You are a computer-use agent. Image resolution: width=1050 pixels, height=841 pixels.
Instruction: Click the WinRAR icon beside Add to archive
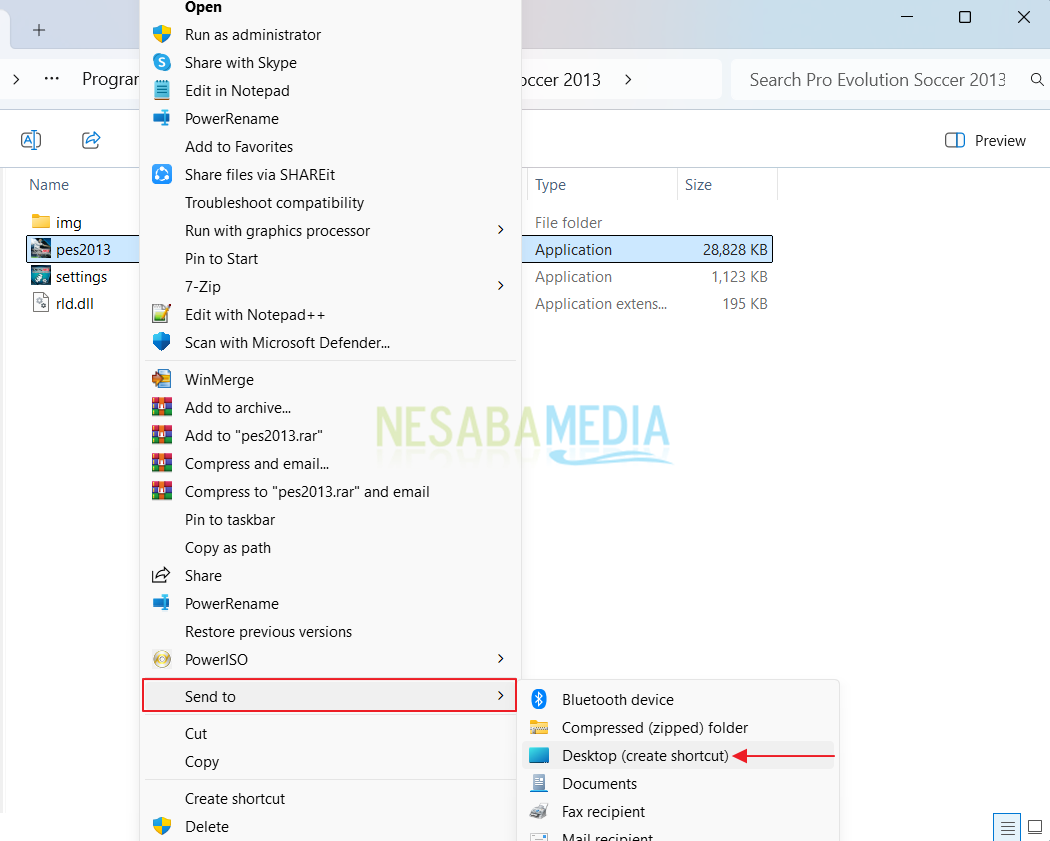coord(162,407)
